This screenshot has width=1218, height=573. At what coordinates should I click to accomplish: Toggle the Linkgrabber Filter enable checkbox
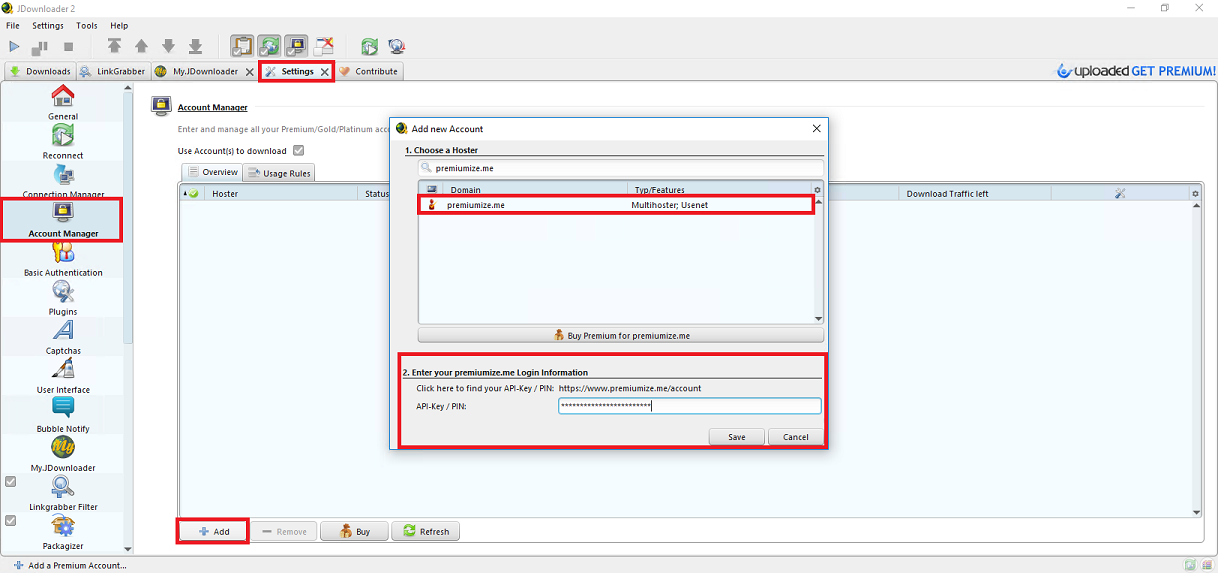(x=11, y=482)
